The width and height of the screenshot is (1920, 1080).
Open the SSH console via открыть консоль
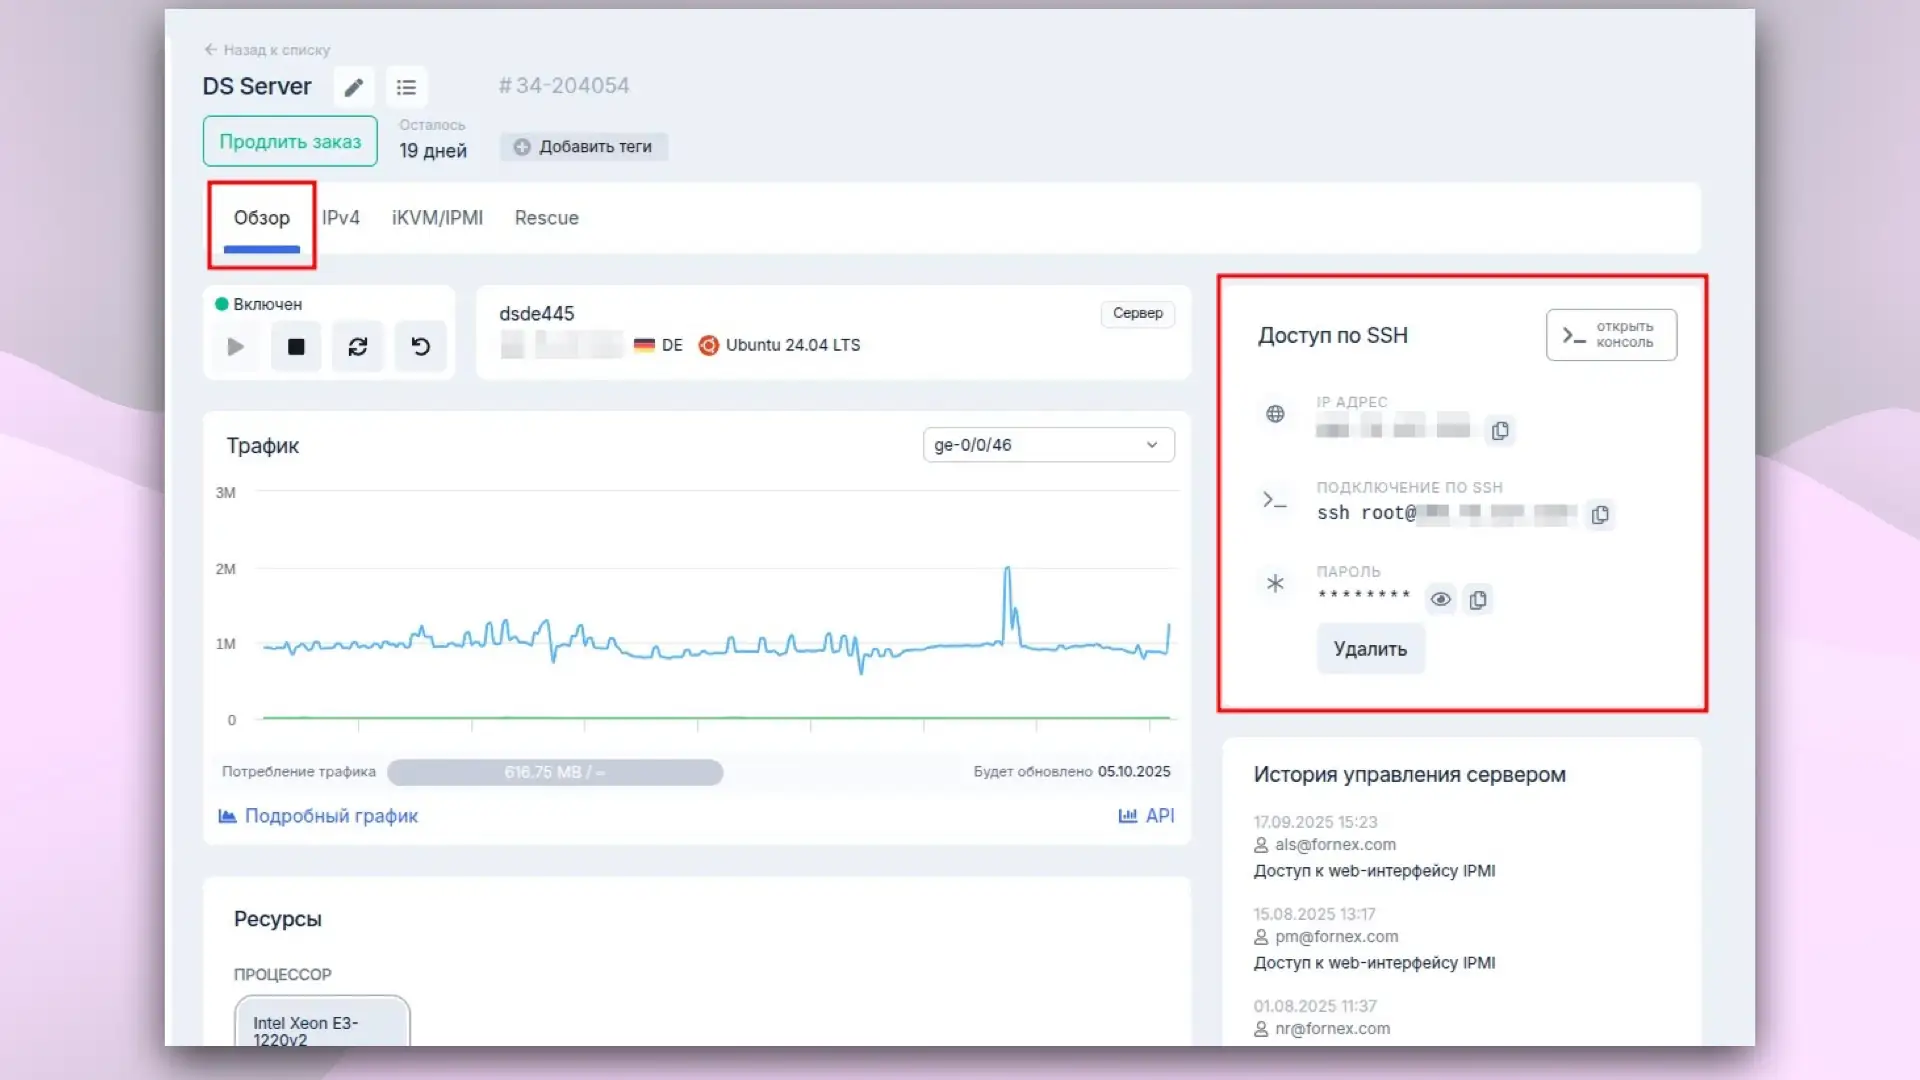click(x=1610, y=335)
